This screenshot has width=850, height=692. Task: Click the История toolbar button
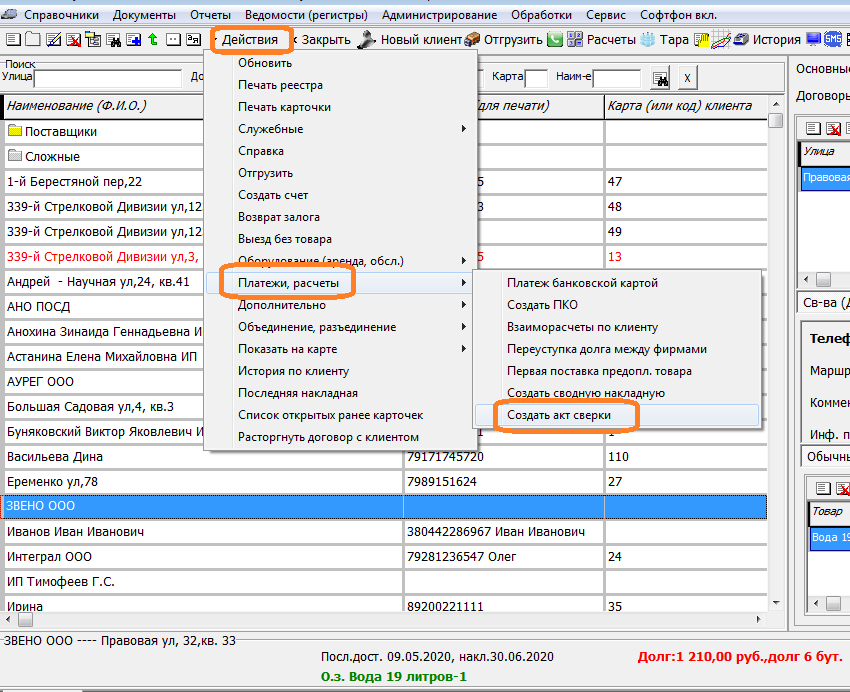point(776,40)
